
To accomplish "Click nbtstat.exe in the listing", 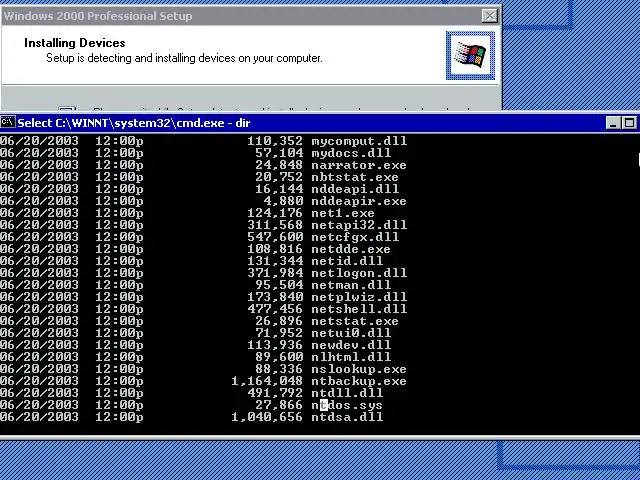I will (x=355, y=177).
